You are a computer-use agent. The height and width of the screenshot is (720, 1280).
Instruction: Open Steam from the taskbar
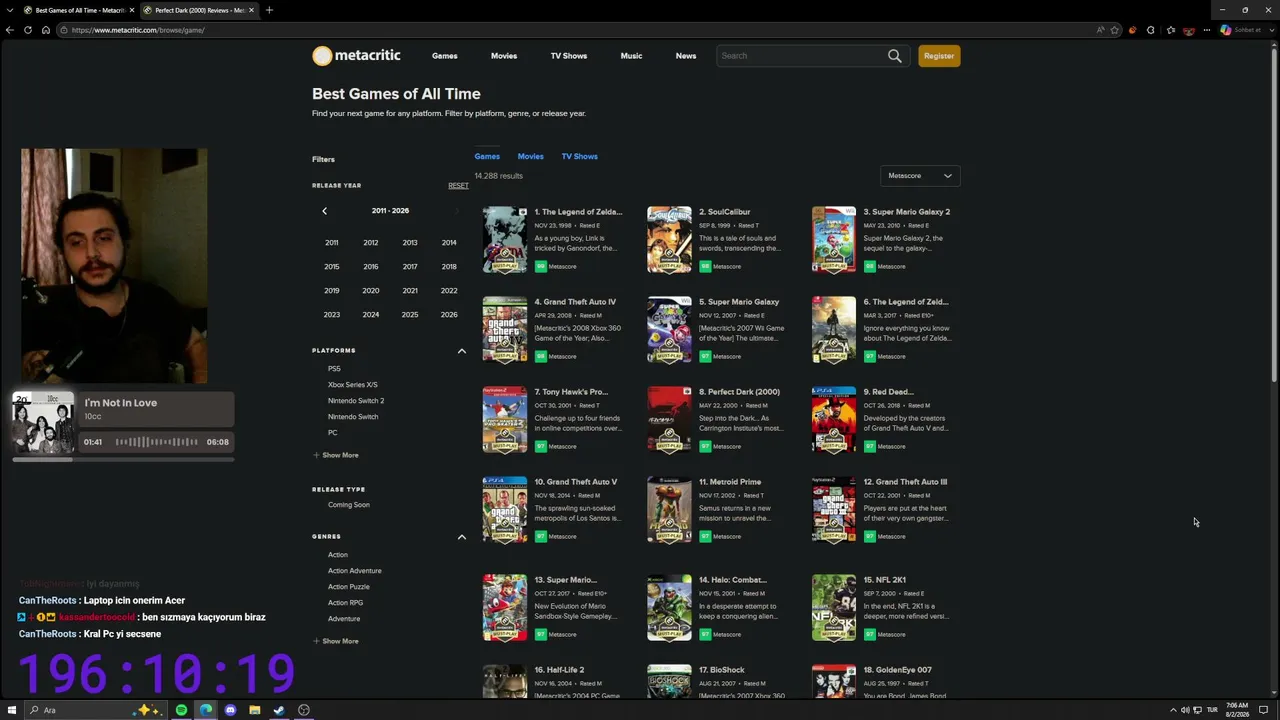pyautogui.click(x=279, y=710)
